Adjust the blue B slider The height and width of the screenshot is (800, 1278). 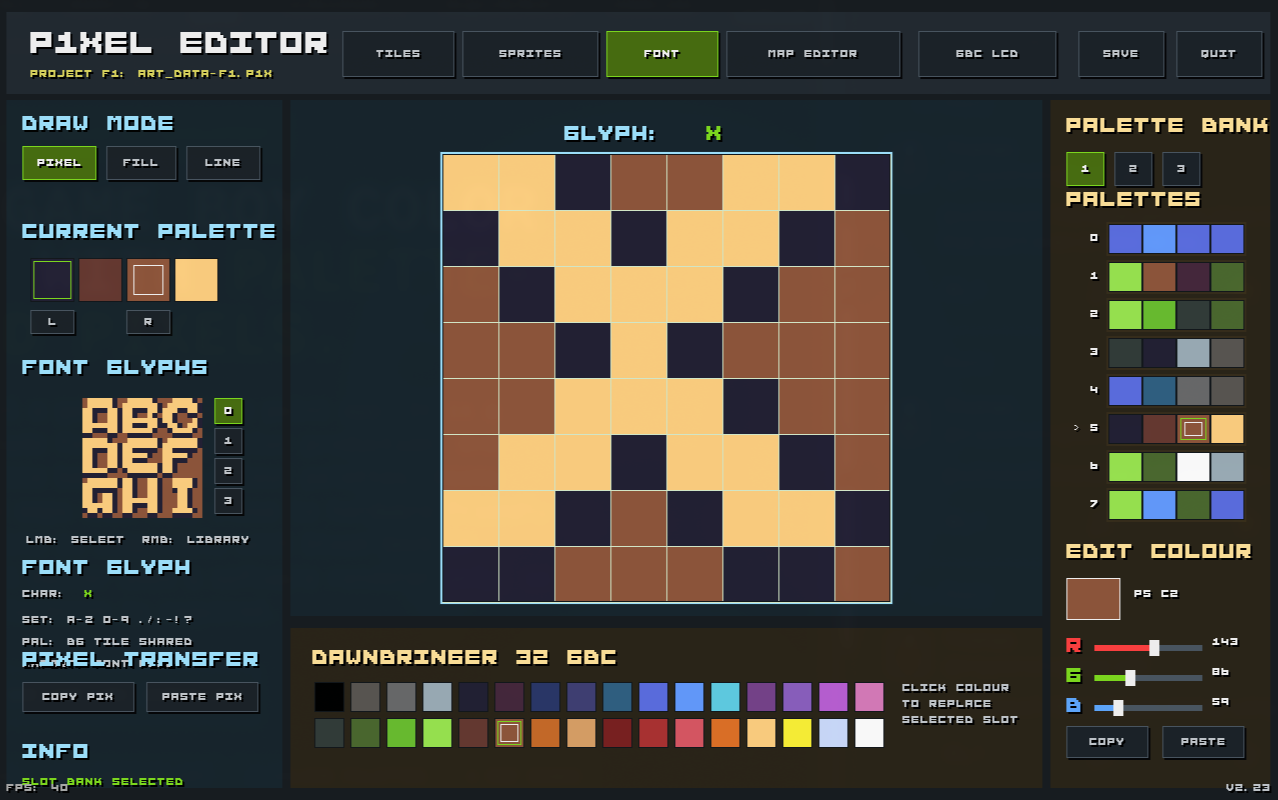[1148, 707]
